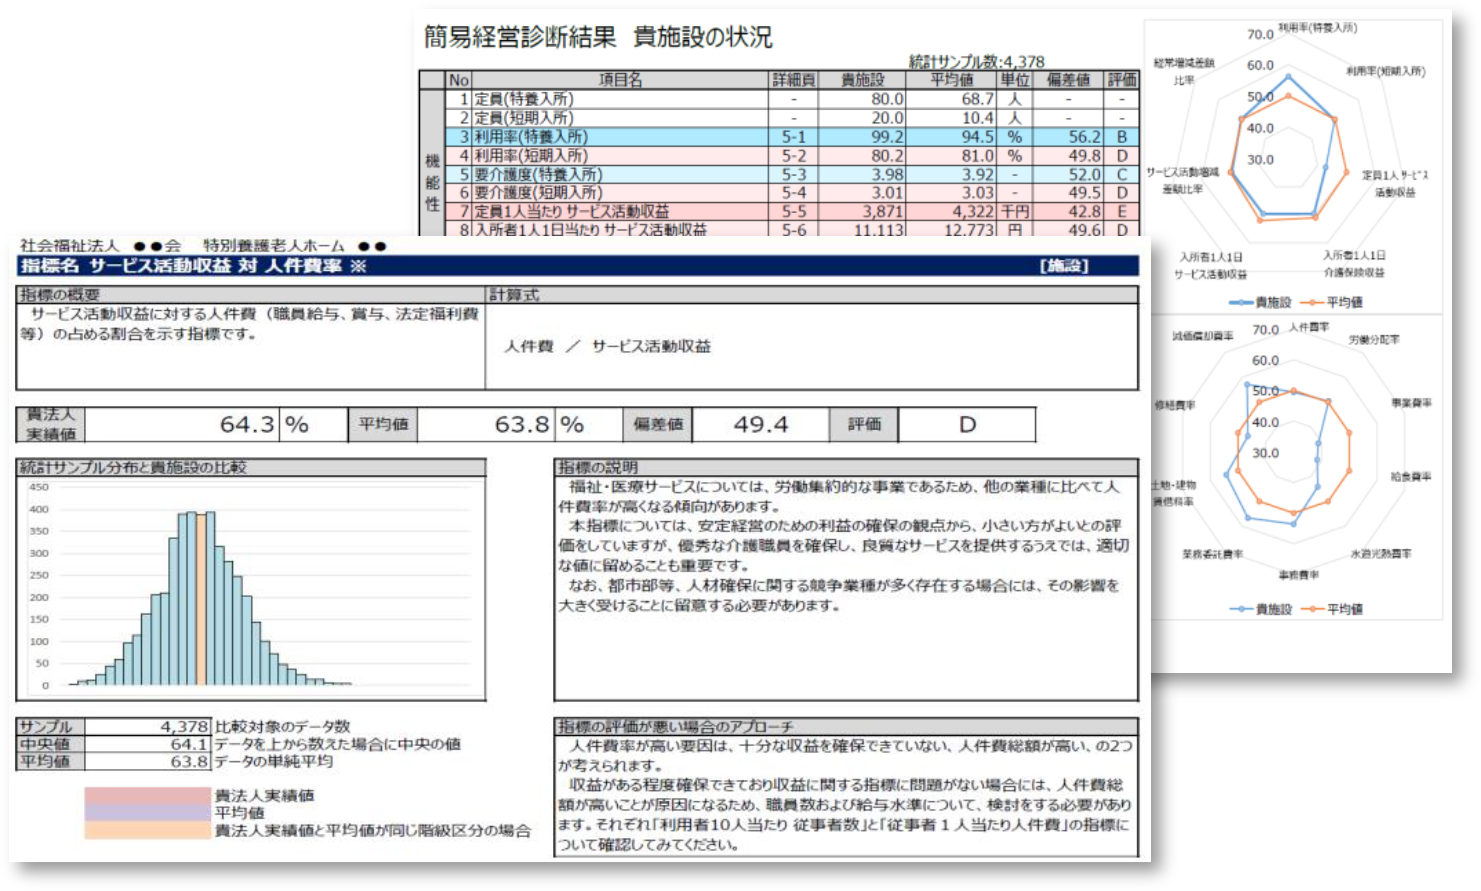Click radar axis label 業務委託費率

[1212, 553]
